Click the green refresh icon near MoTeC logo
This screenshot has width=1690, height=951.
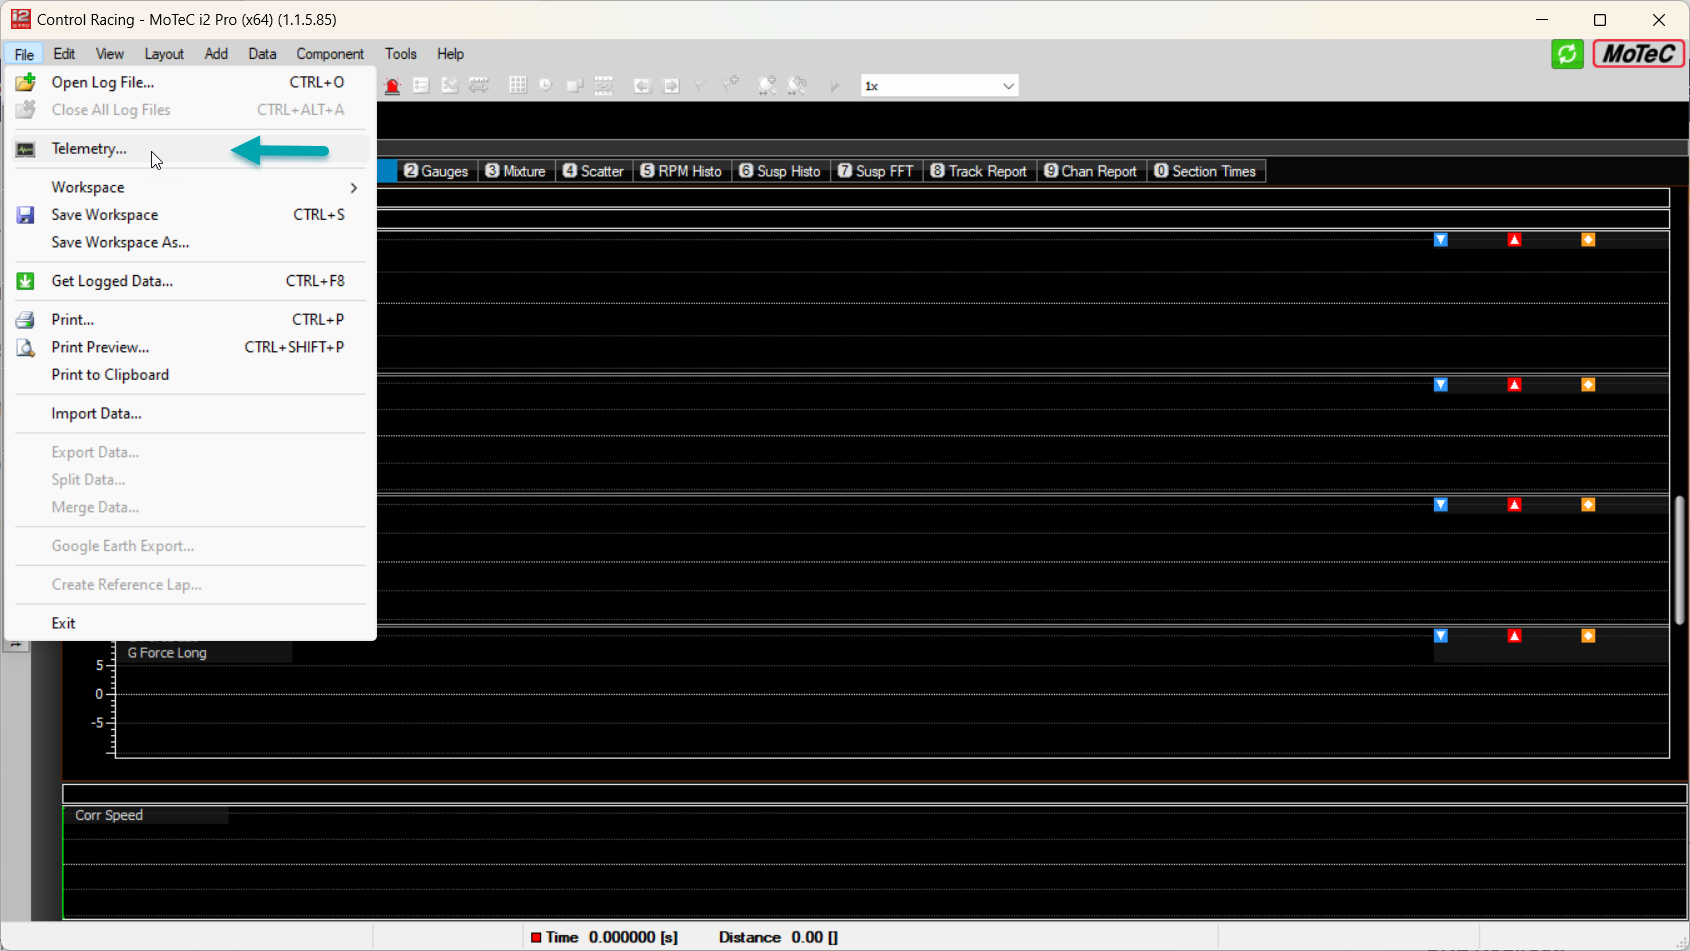(1567, 54)
